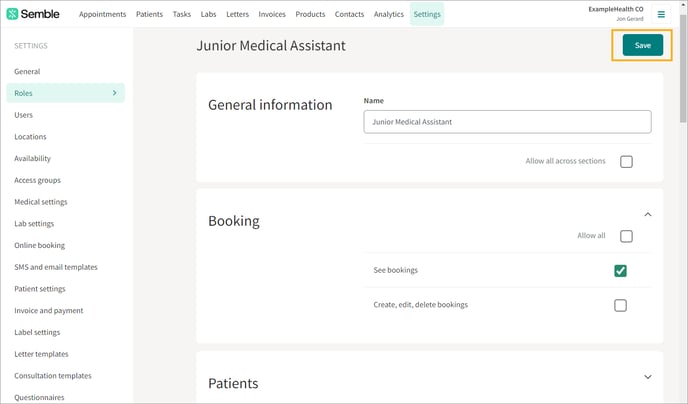Open the Invoices menu item
The image size is (688, 404).
pos(272,14)
